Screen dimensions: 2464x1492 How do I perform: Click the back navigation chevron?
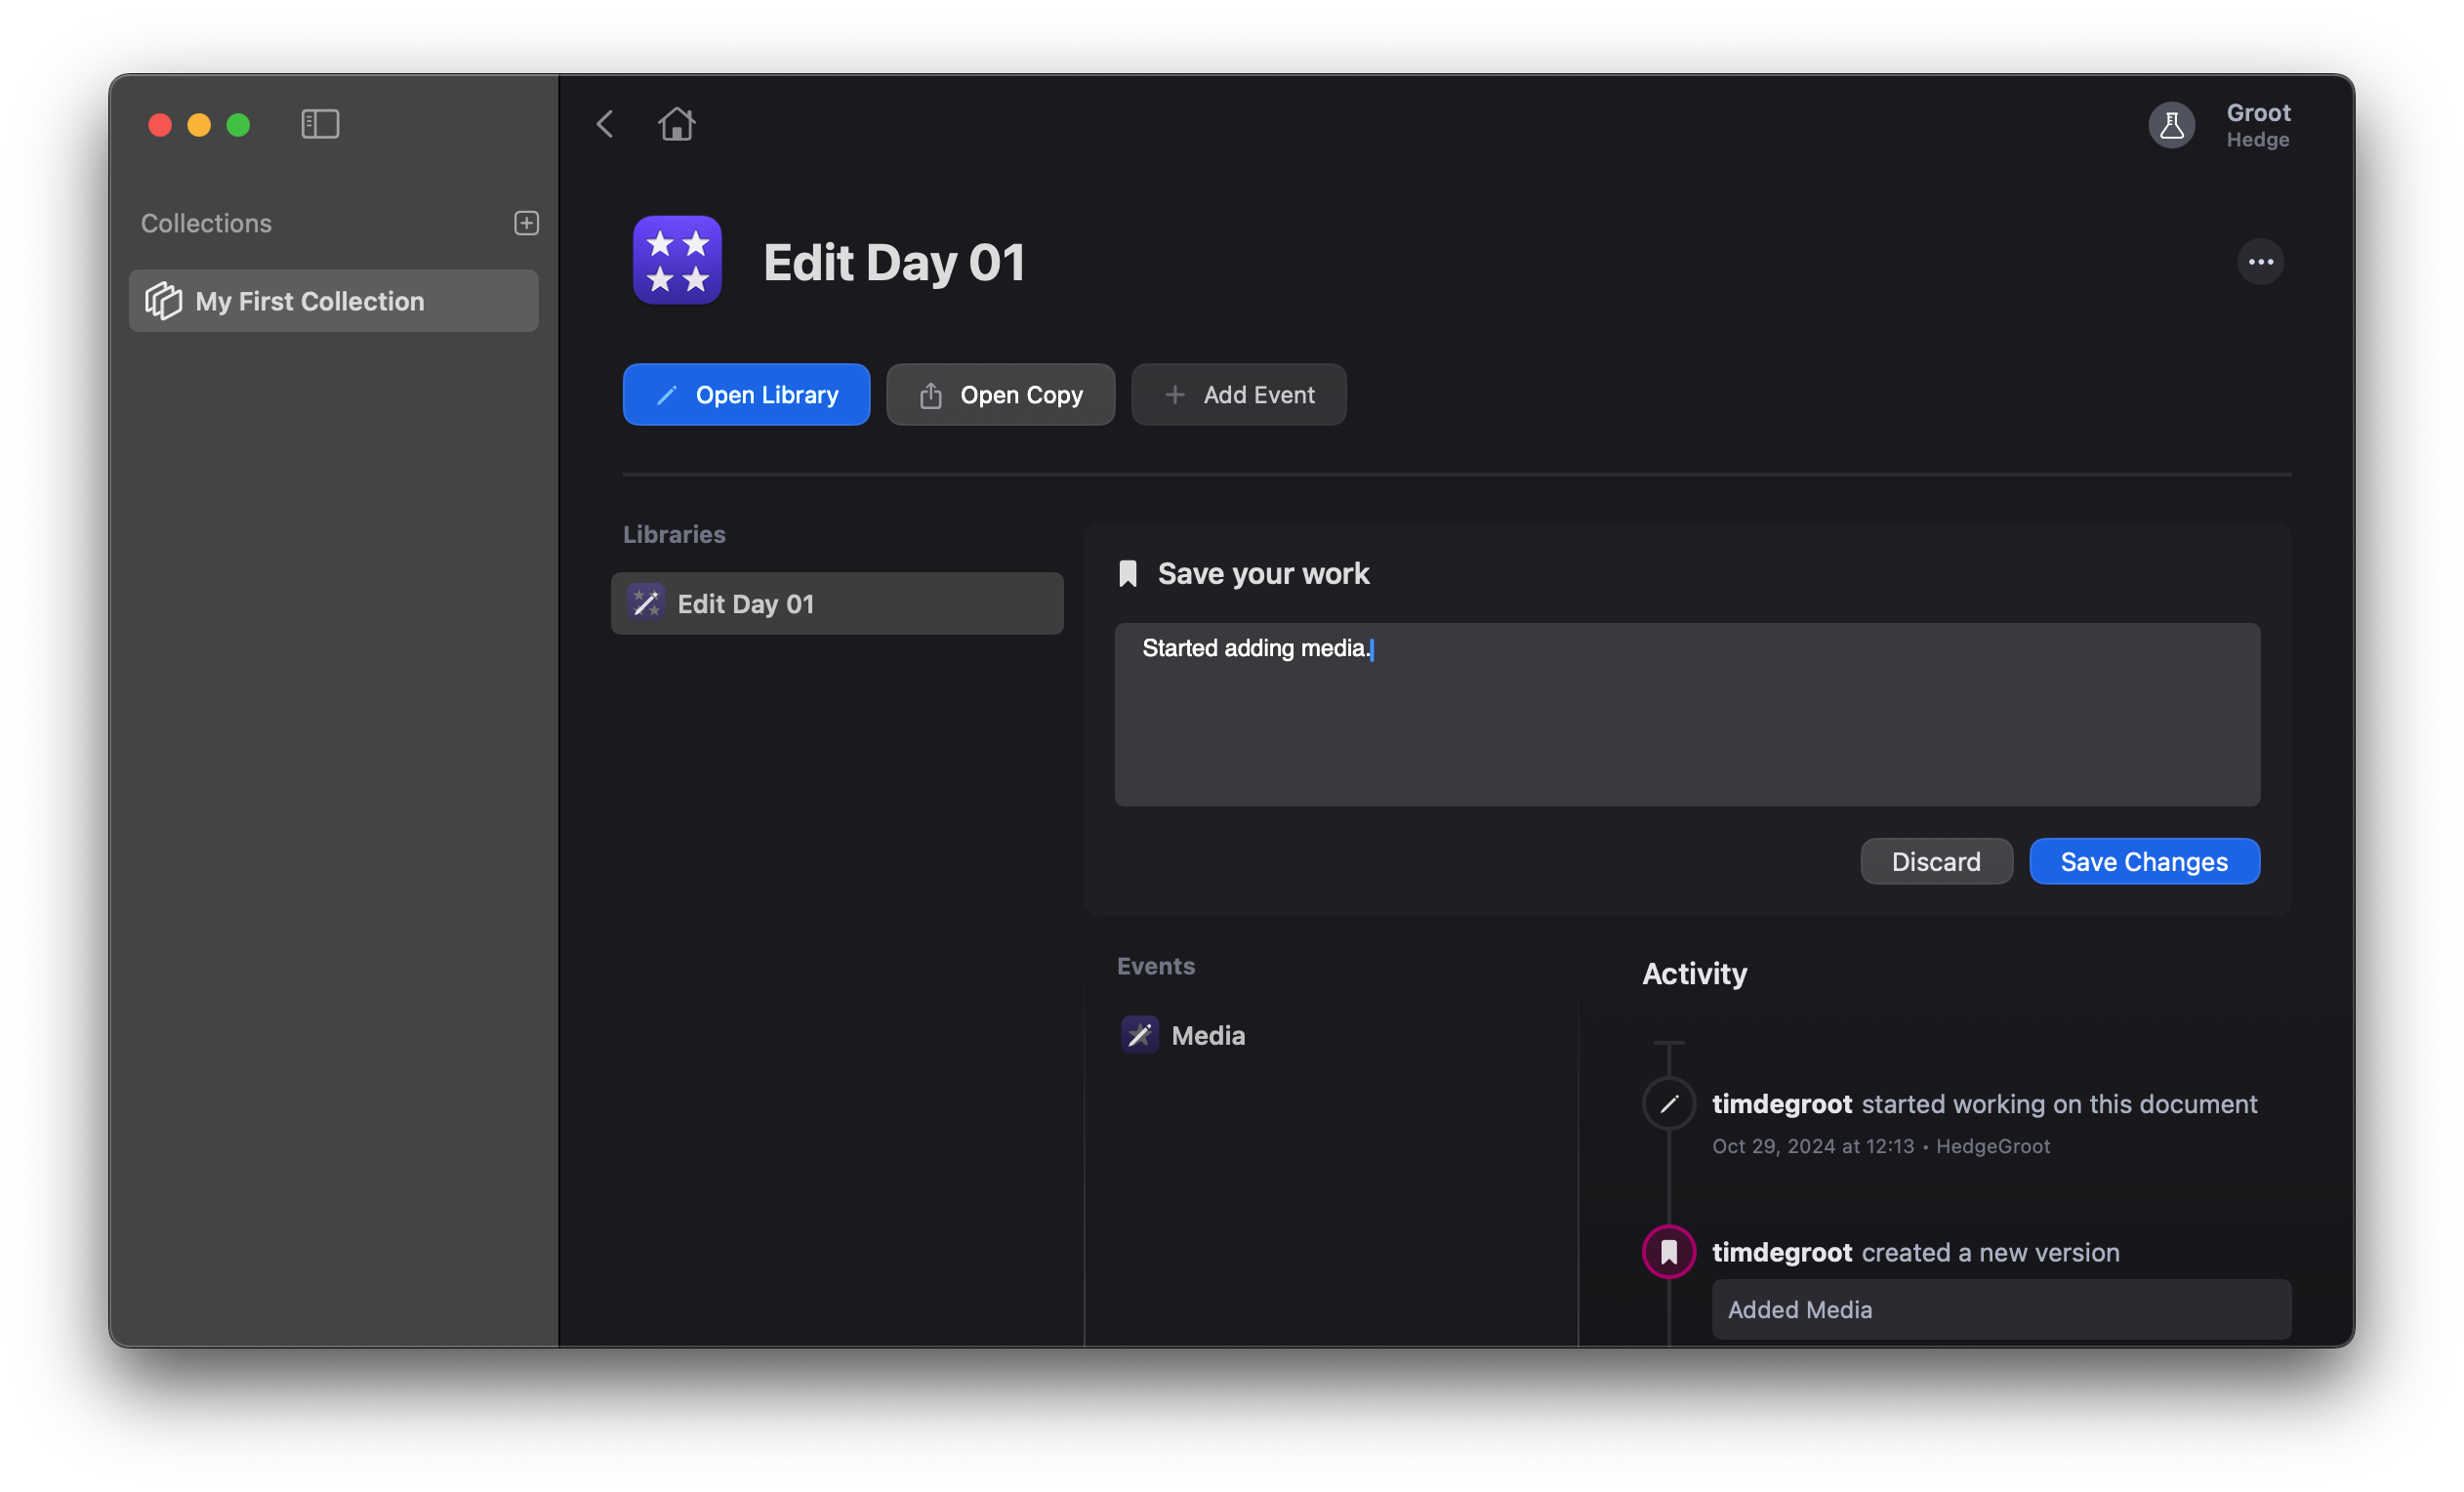[x=605, y=124]
